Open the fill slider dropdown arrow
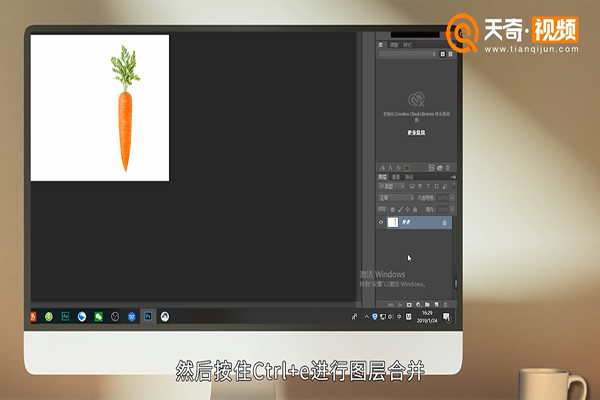Image resolution: width=600 pixels, height=400 pixels. tap(452, 209)
